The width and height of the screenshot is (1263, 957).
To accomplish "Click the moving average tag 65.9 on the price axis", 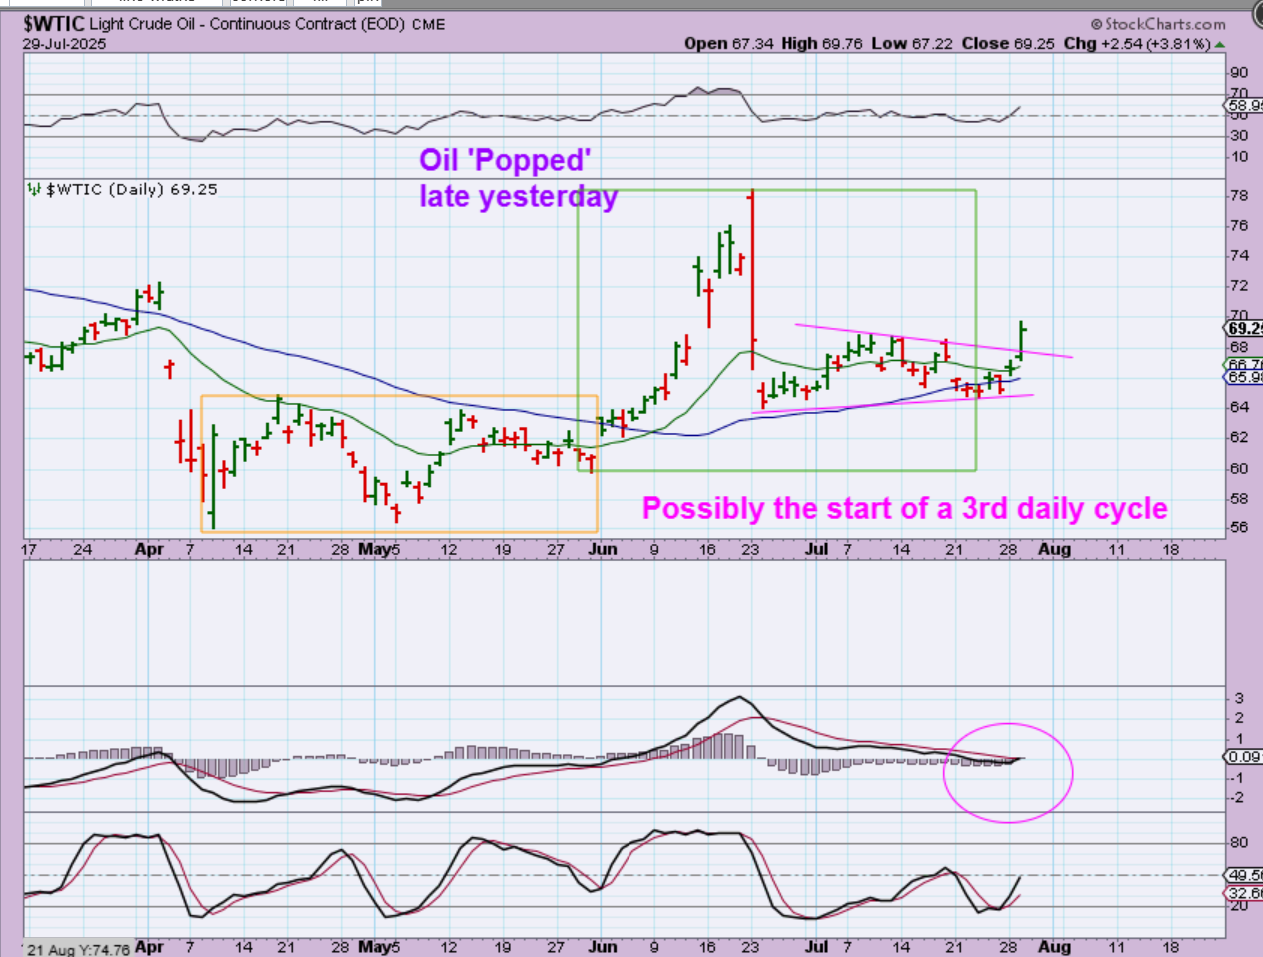I will (1244, 377).
